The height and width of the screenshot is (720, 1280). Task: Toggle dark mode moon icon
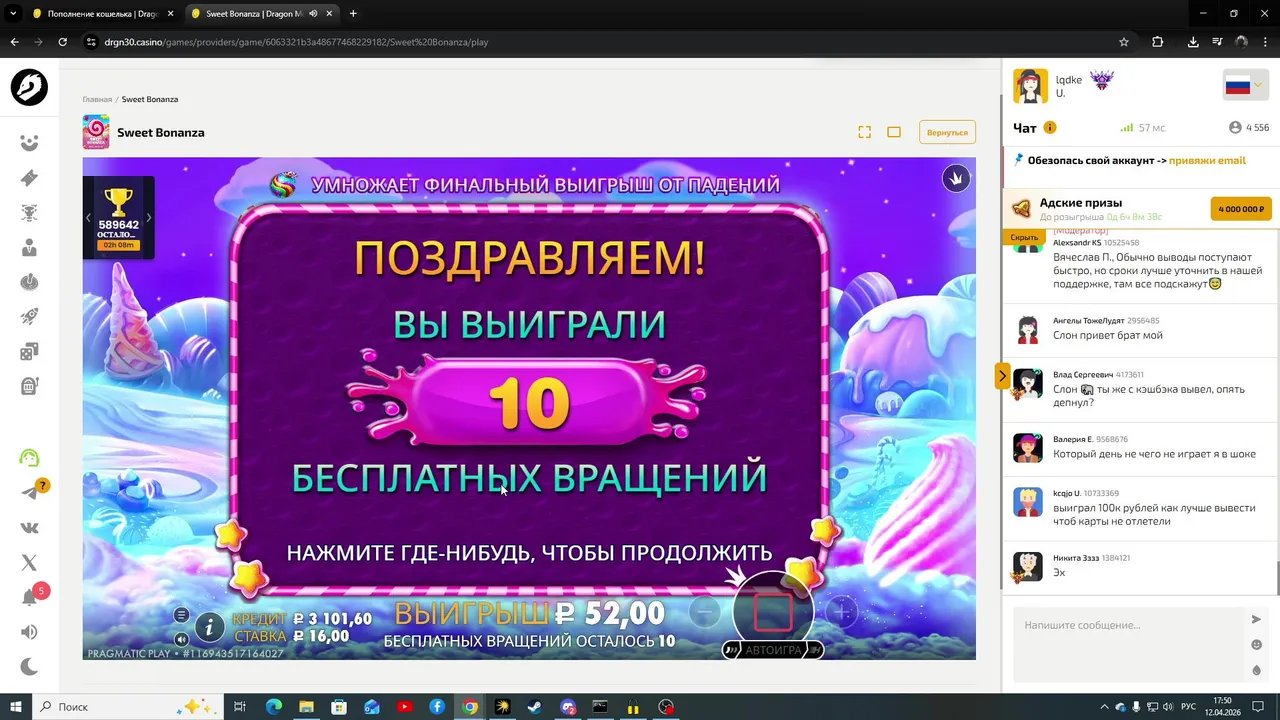tap(29, 667)
